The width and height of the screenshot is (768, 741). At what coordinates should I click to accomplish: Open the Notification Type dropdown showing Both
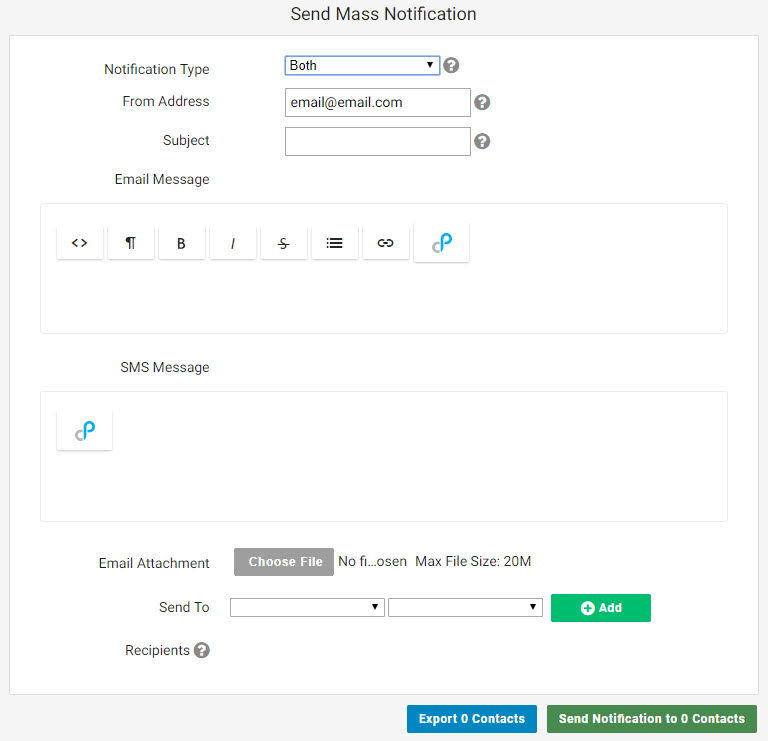click(362, 65)
